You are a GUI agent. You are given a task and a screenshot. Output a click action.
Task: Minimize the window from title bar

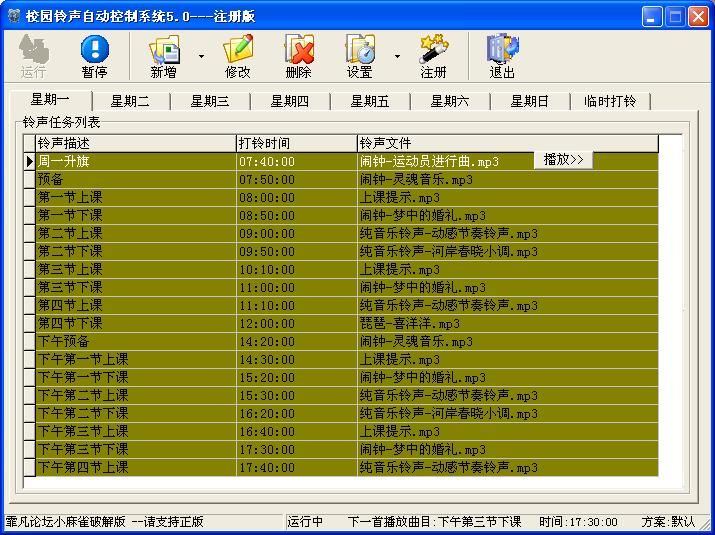pos(652,17)
